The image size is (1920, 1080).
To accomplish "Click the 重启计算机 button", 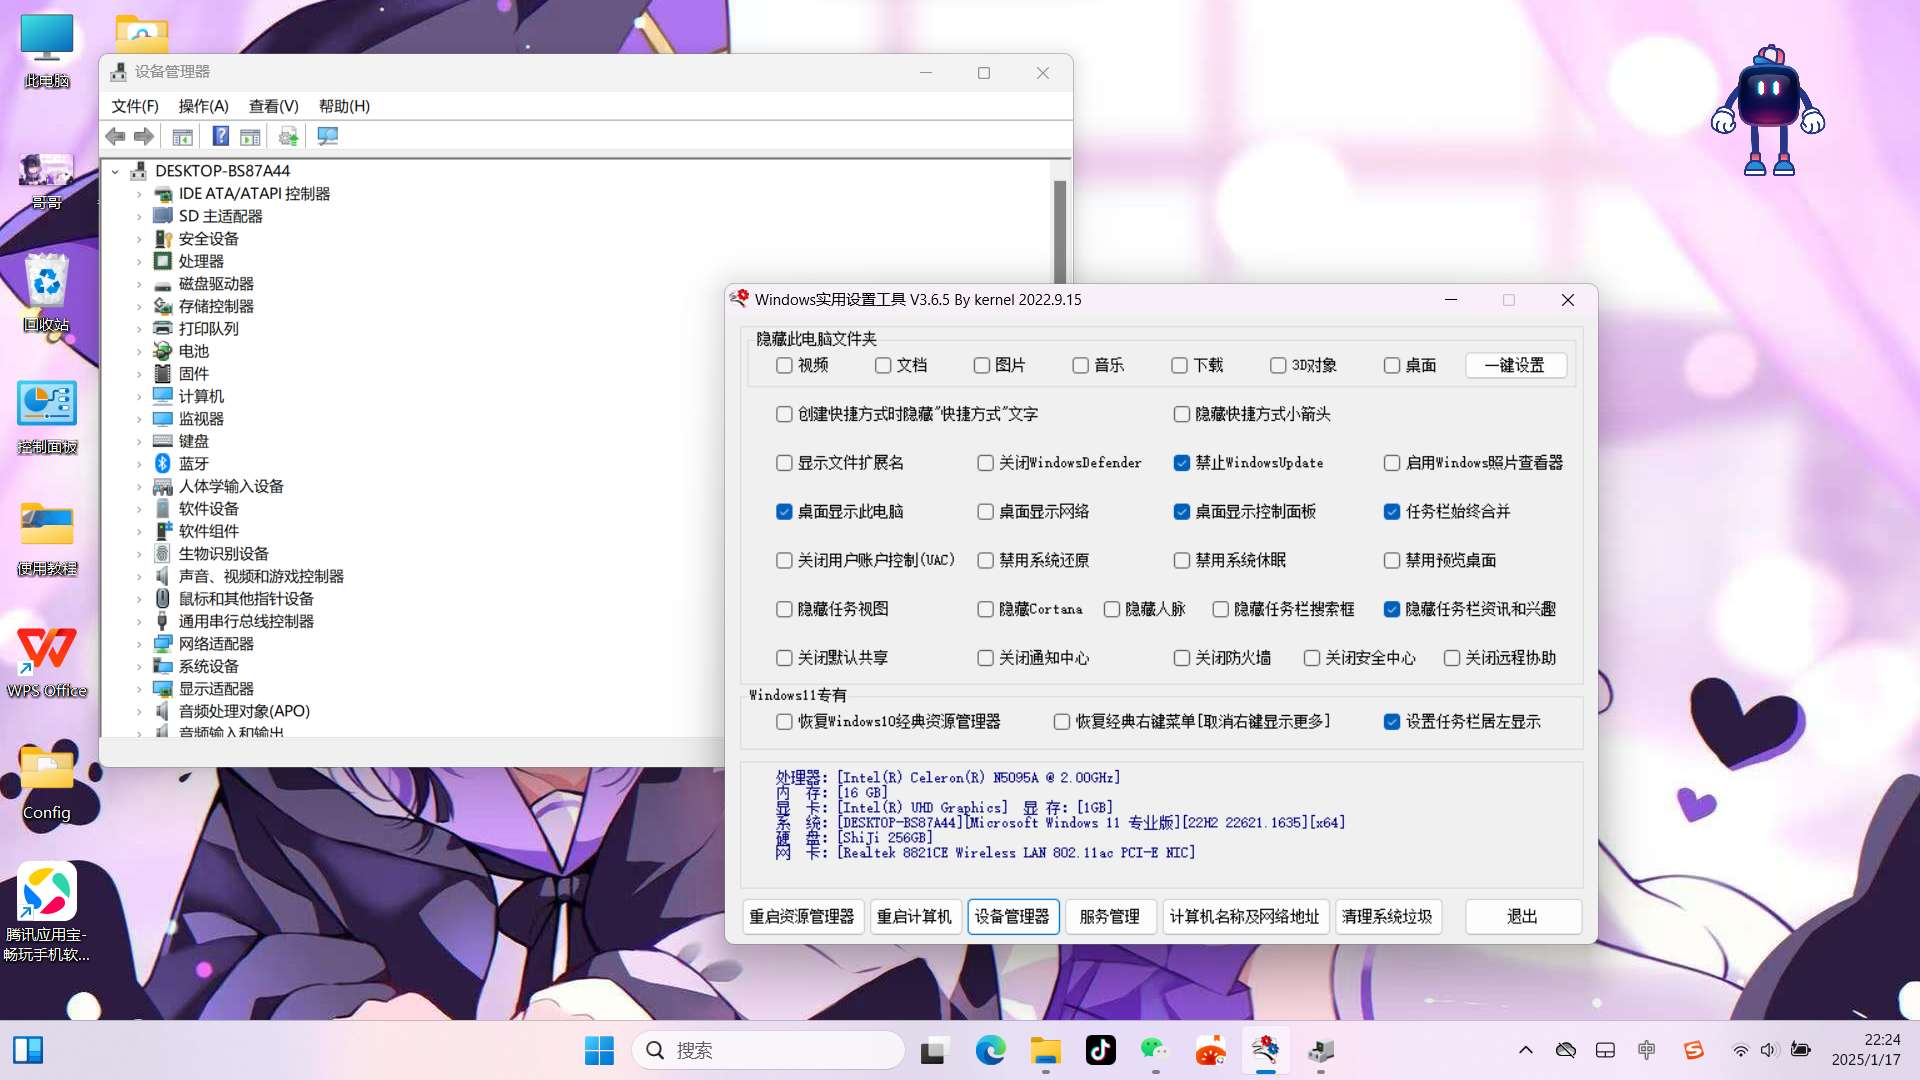I will [x=915, y=917].
